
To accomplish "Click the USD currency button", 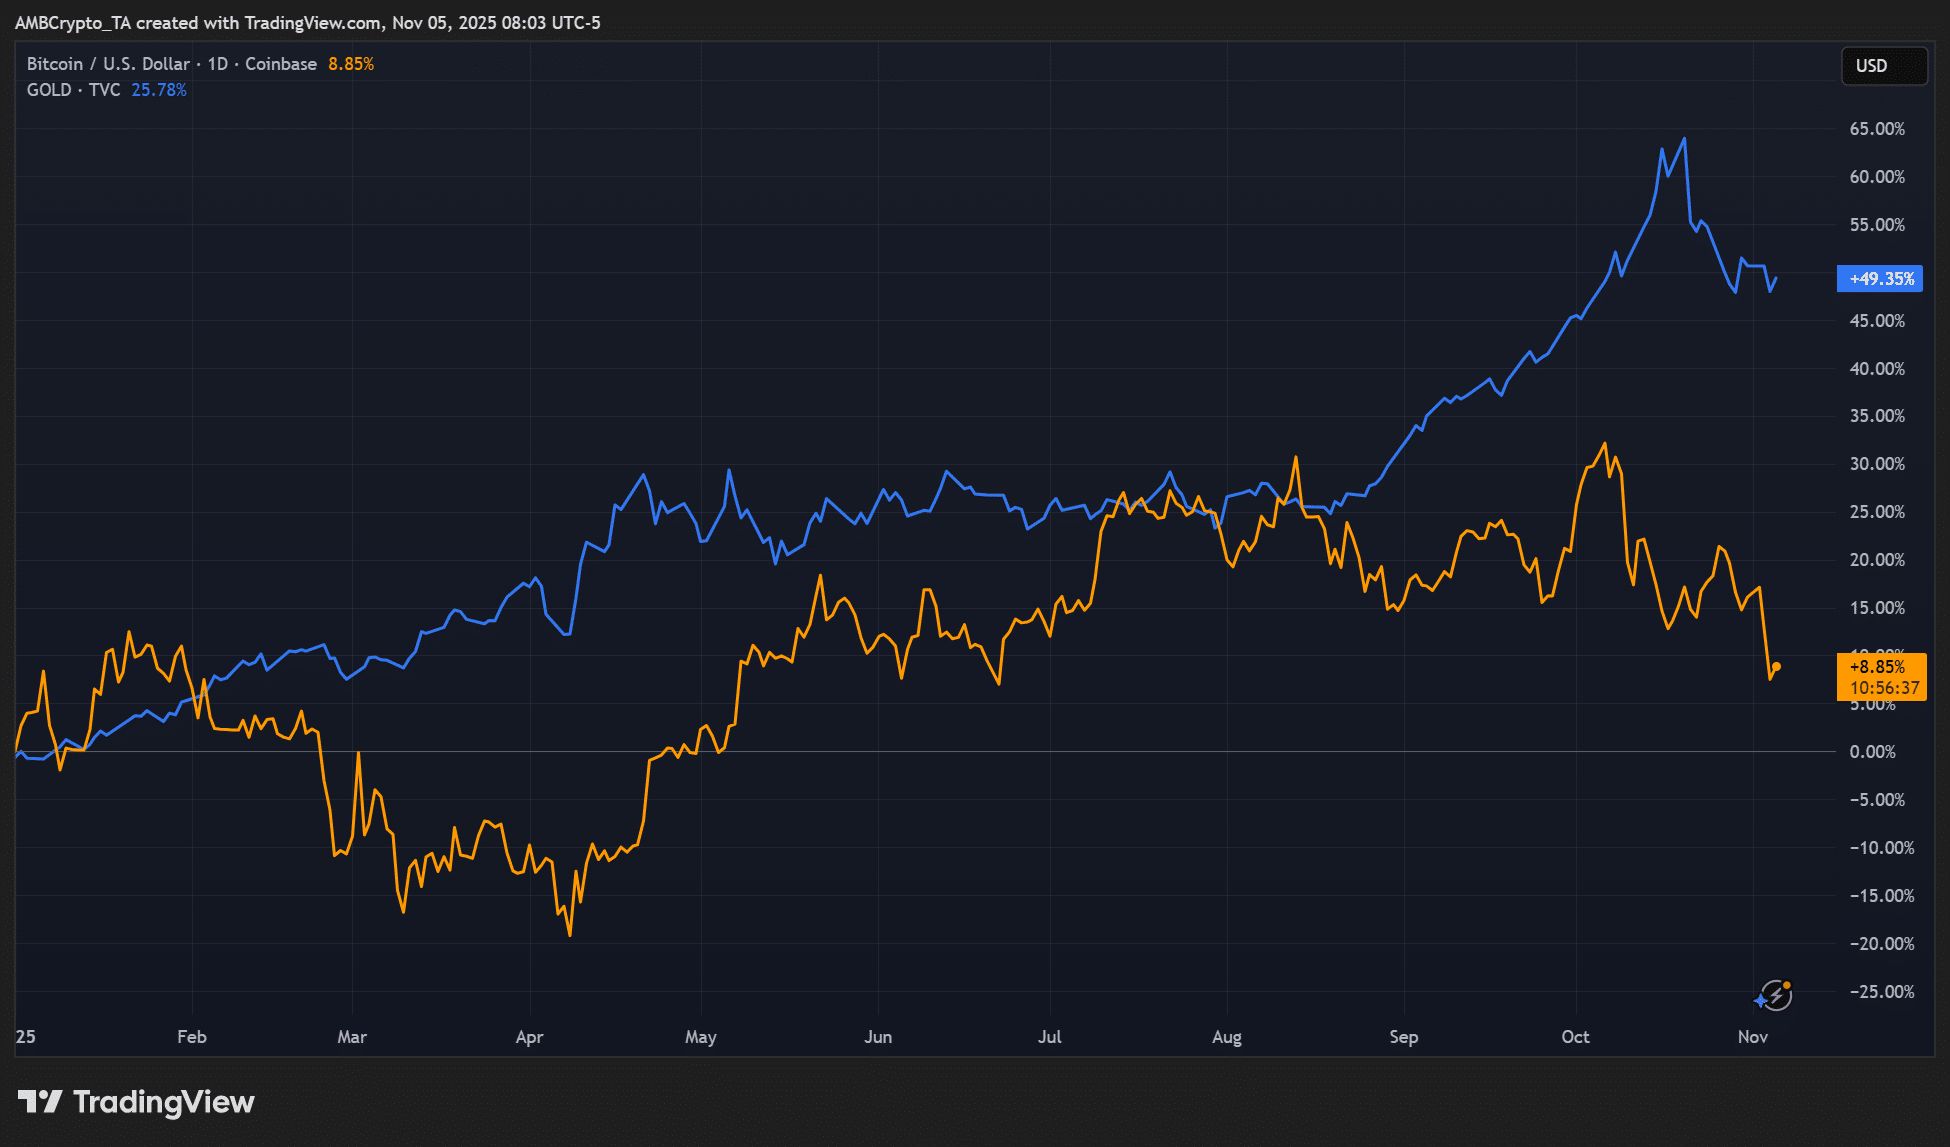I will pos(1884,66).
